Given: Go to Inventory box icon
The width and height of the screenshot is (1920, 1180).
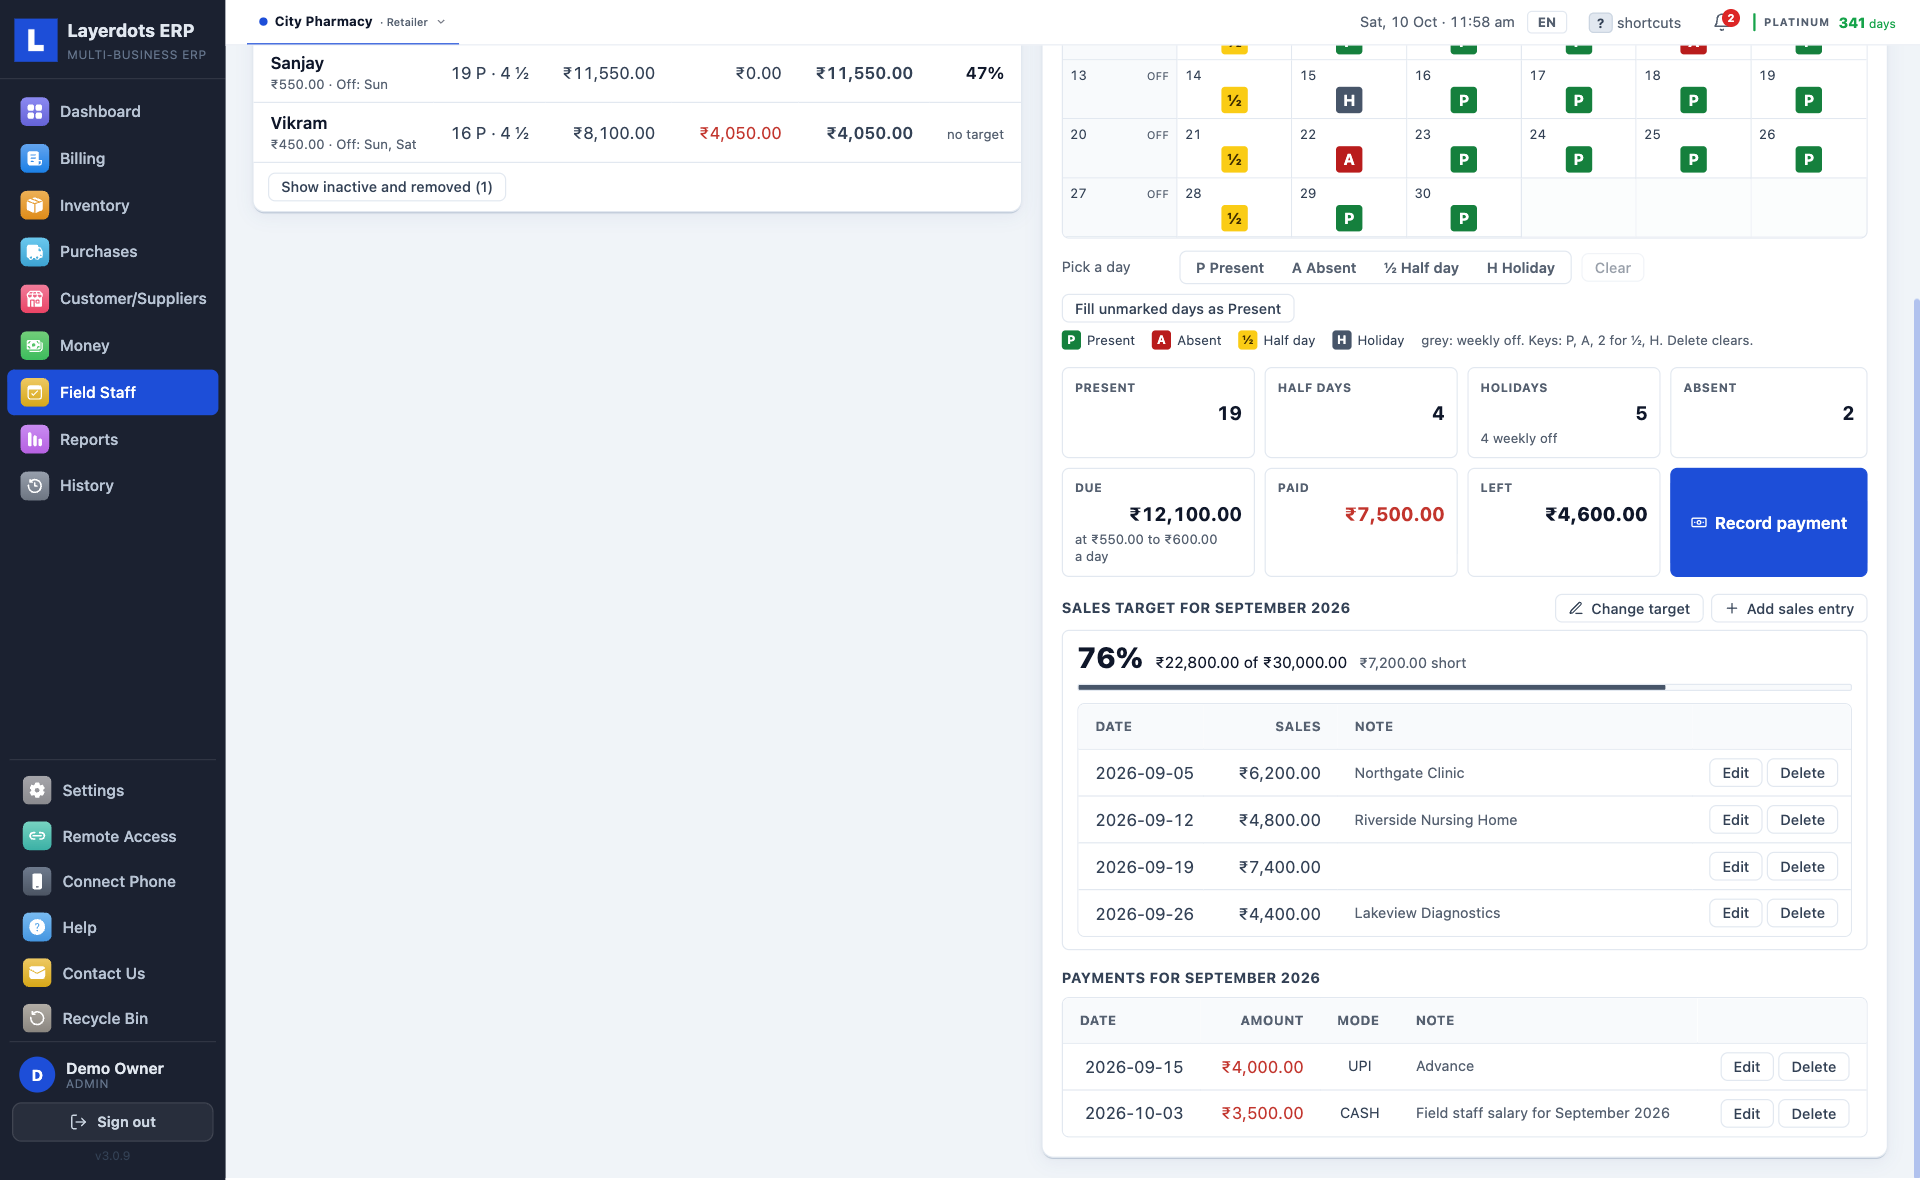Looking at the screenshot, I should (x=35, y=205).
